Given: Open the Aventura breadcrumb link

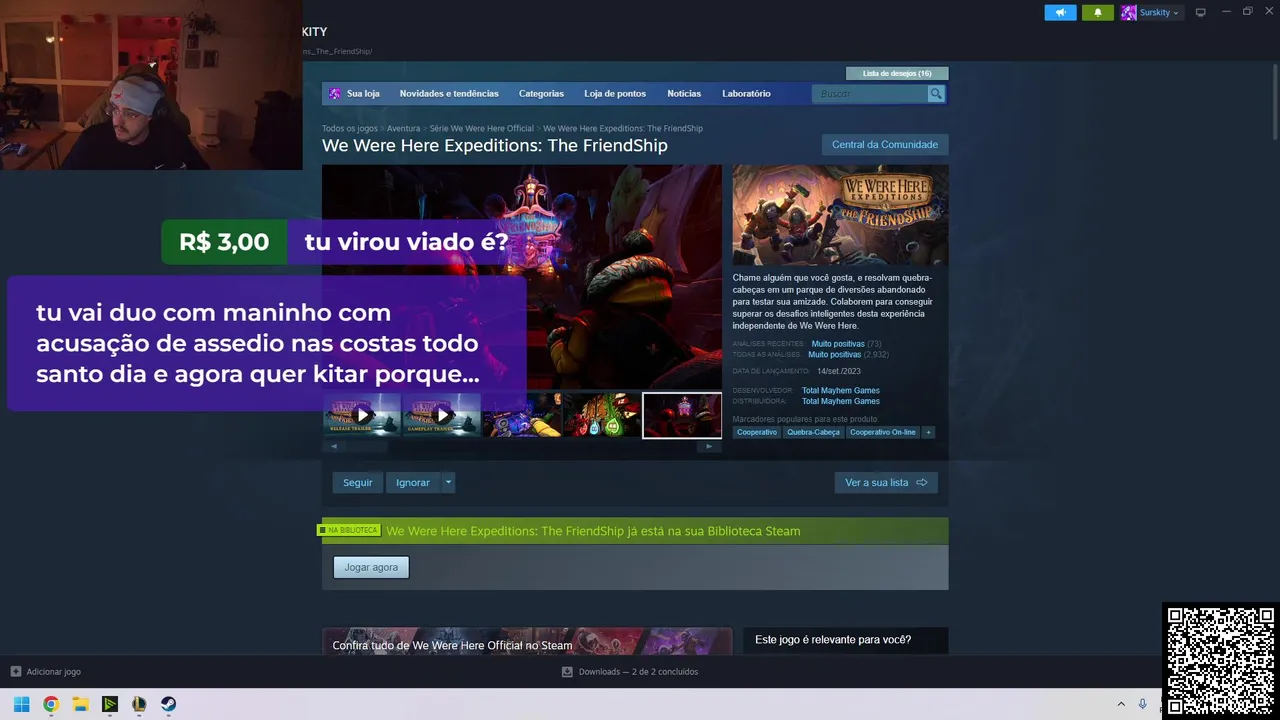Looking at the screenshot, I should (x=403, y=128).
